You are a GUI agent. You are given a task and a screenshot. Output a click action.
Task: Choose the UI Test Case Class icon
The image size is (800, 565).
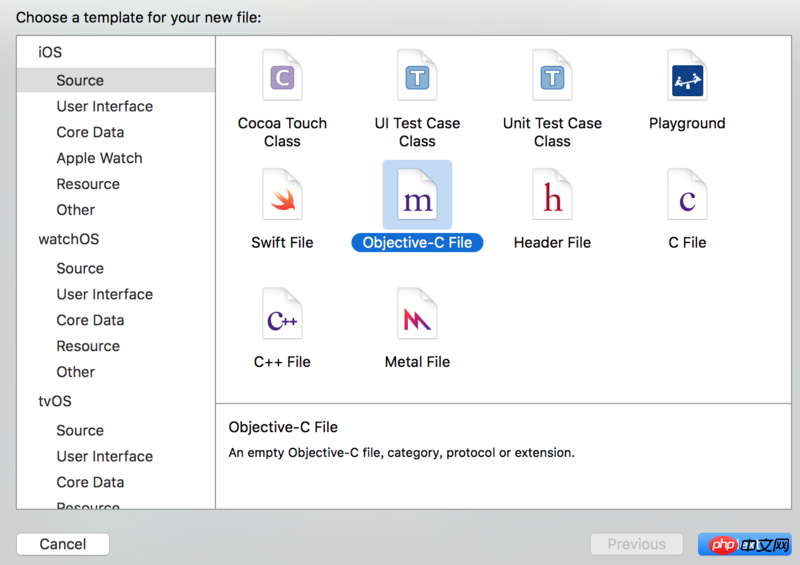[417, 76]
